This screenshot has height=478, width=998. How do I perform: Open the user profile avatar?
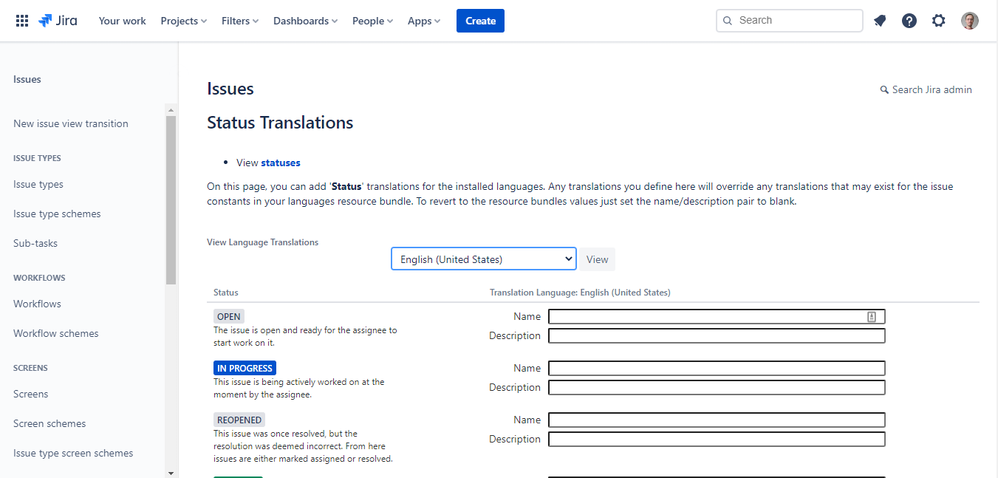point(969,21)
